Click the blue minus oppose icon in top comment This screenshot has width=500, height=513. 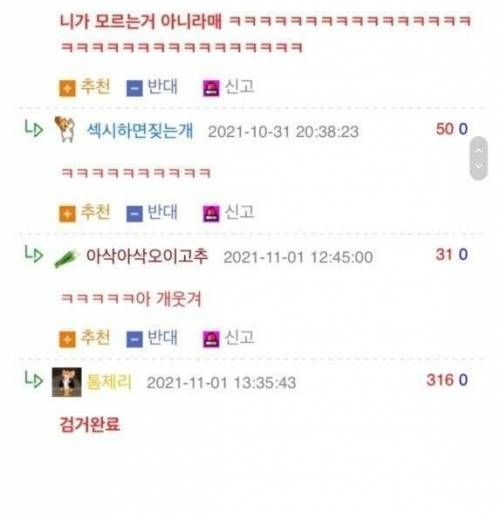[135, 88]
